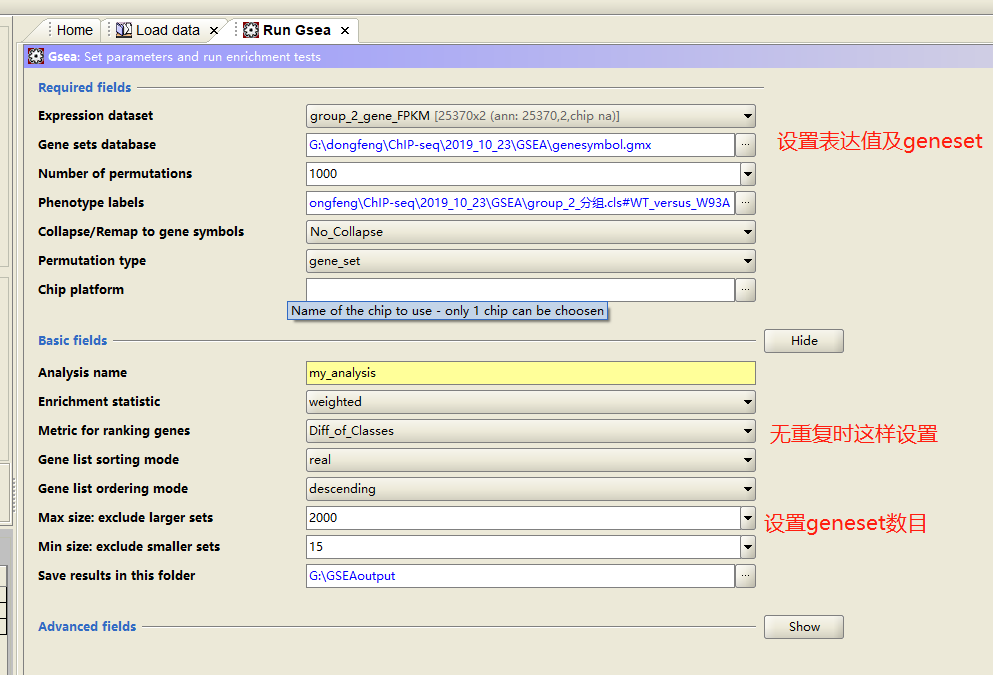993x675 pixels.
Task: Click the Run Gsea tab icon
Action: point(251,30)
